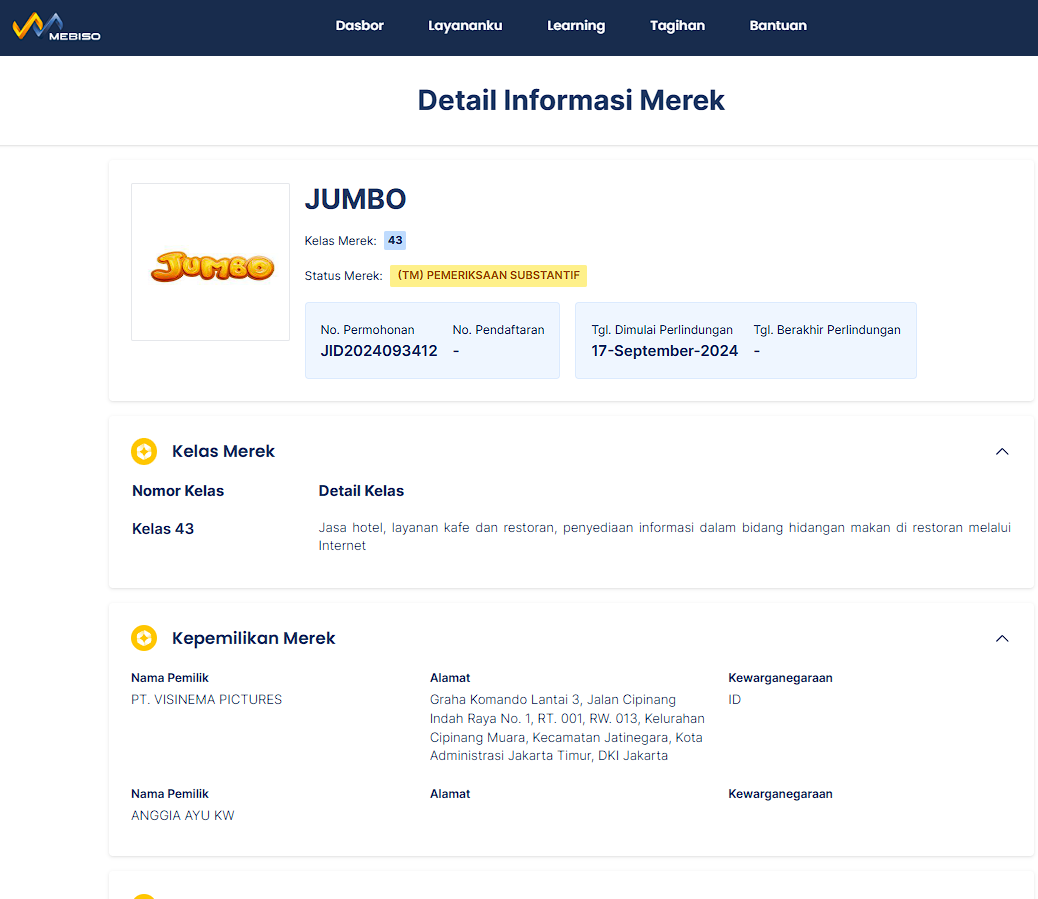Click the No. Permohonan label
Screen dimensions: 1038x899
point(367,330)
